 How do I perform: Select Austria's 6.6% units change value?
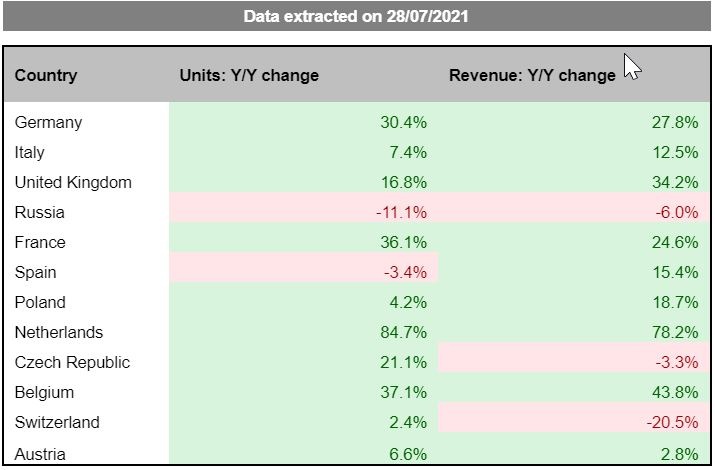pyautogui.click(x=408, y=454)
